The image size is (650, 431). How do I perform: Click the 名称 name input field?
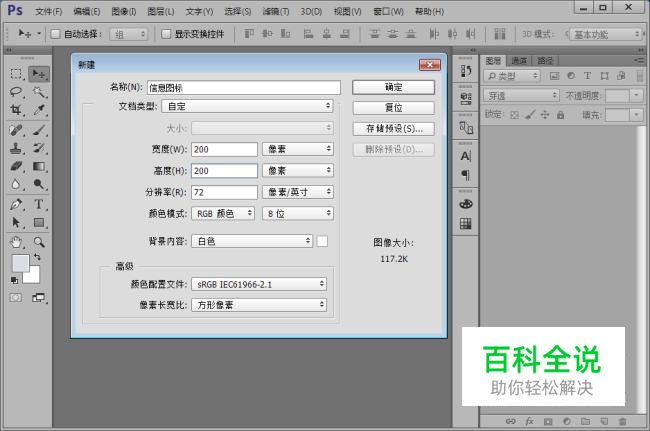[244, 87]
